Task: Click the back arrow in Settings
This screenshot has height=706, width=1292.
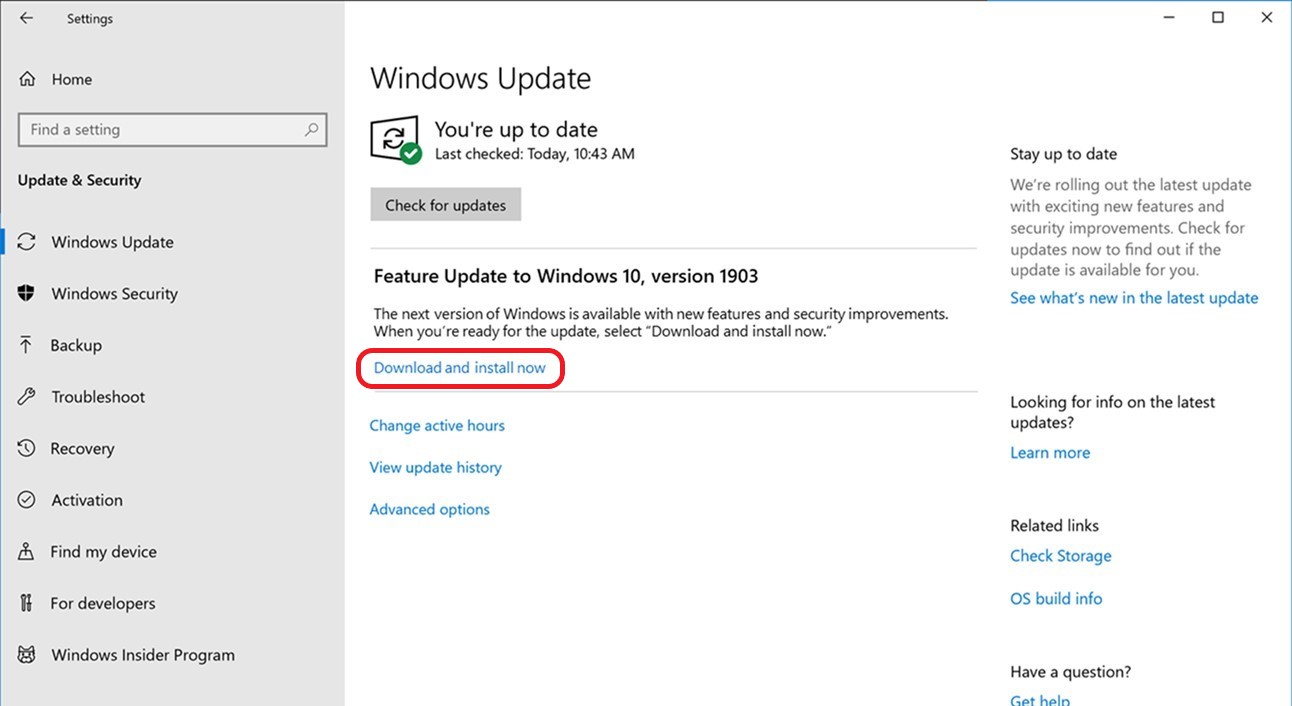Action: (x=26, y=18)
